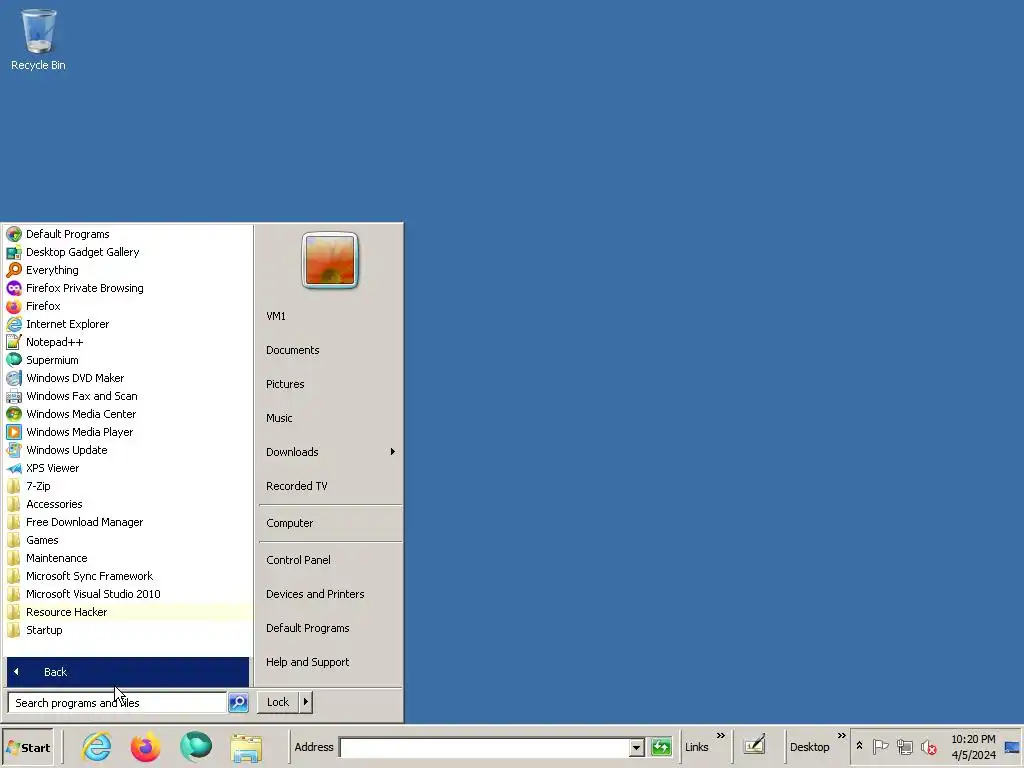Viewport: 1024px width, 768px height.
Task: Click the taskbar Address input field
Action: (485, 748)
